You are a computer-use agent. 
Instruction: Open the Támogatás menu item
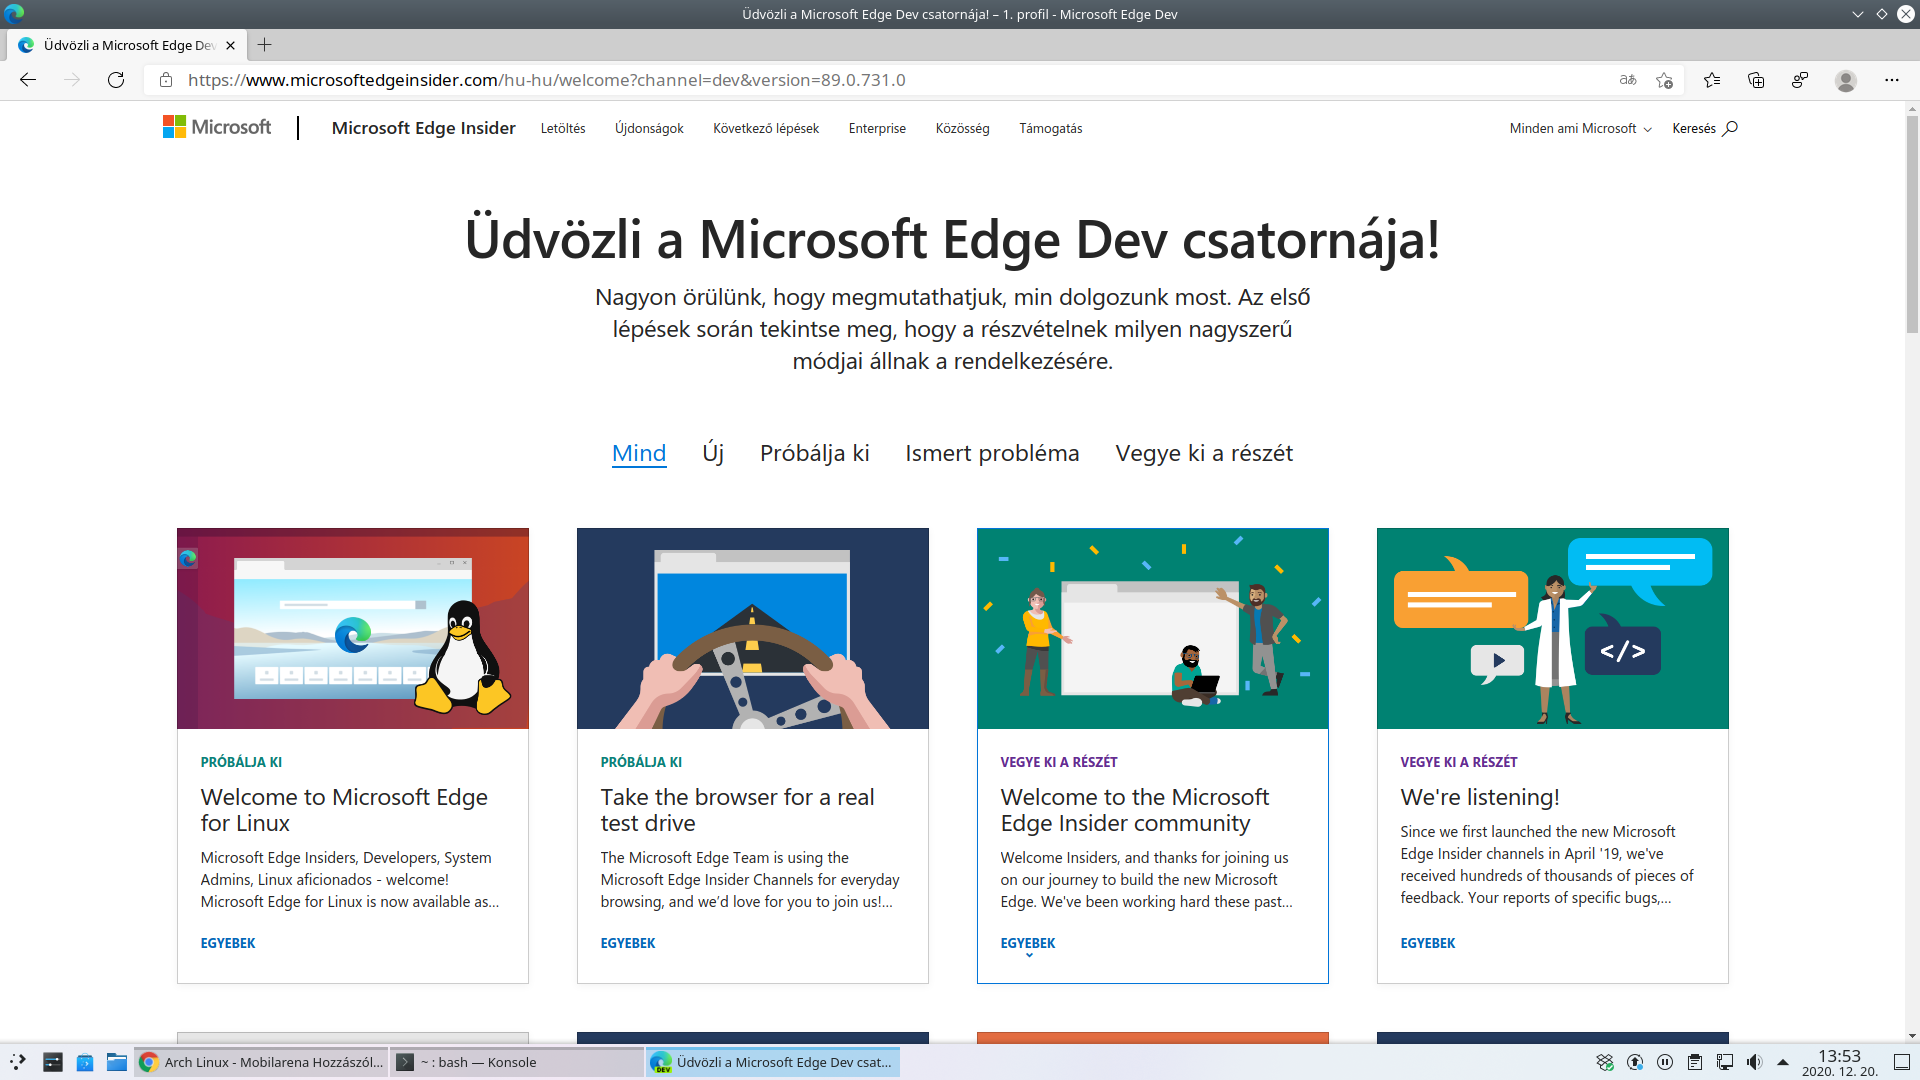1050,128
